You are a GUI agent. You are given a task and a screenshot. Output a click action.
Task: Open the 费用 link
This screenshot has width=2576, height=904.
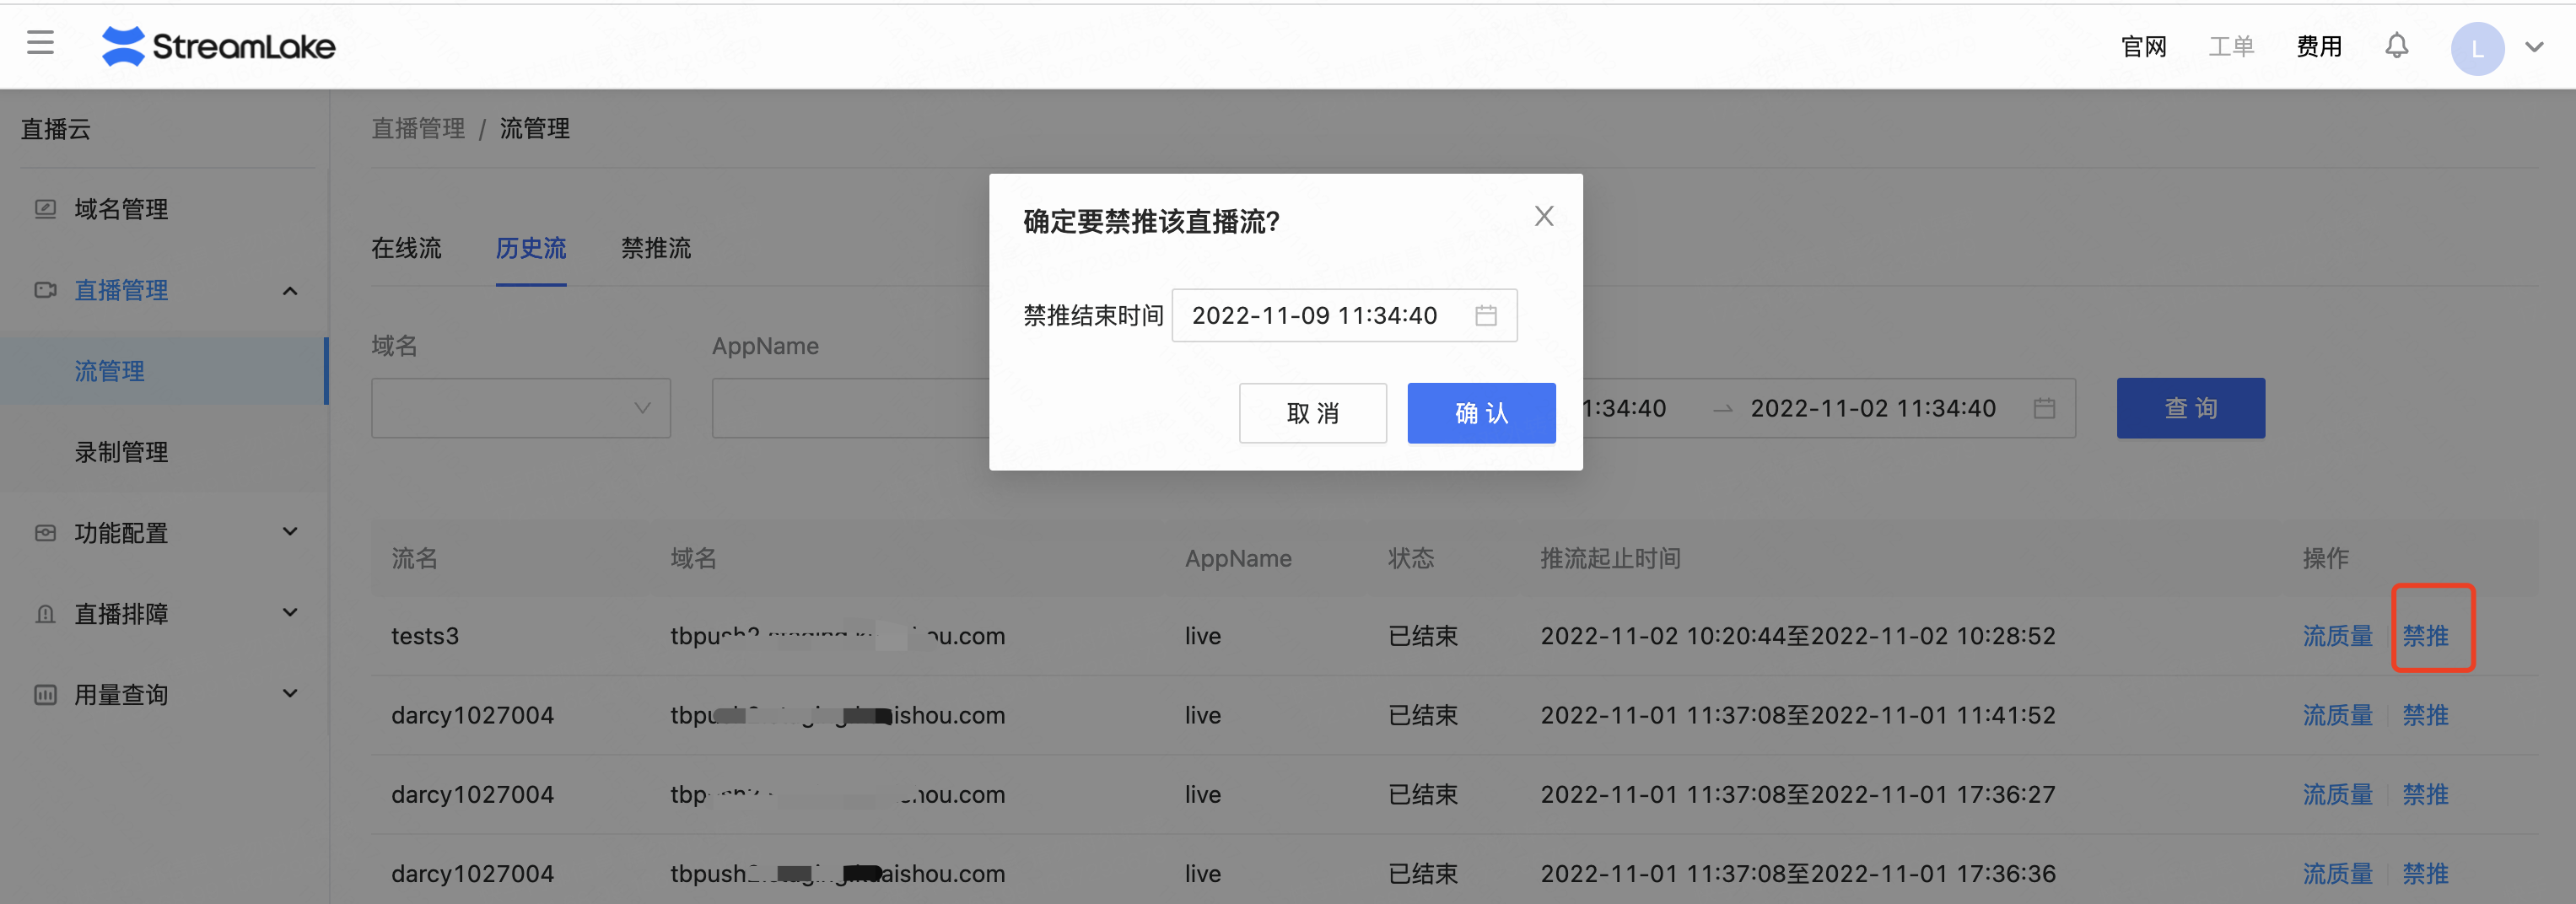pos(2319,47)
